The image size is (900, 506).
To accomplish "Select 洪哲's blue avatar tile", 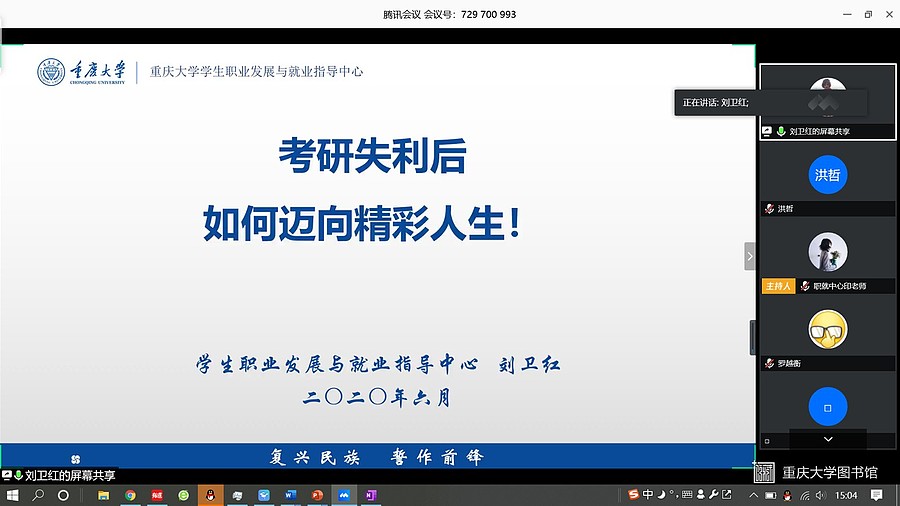I will (x=827, y=175).
